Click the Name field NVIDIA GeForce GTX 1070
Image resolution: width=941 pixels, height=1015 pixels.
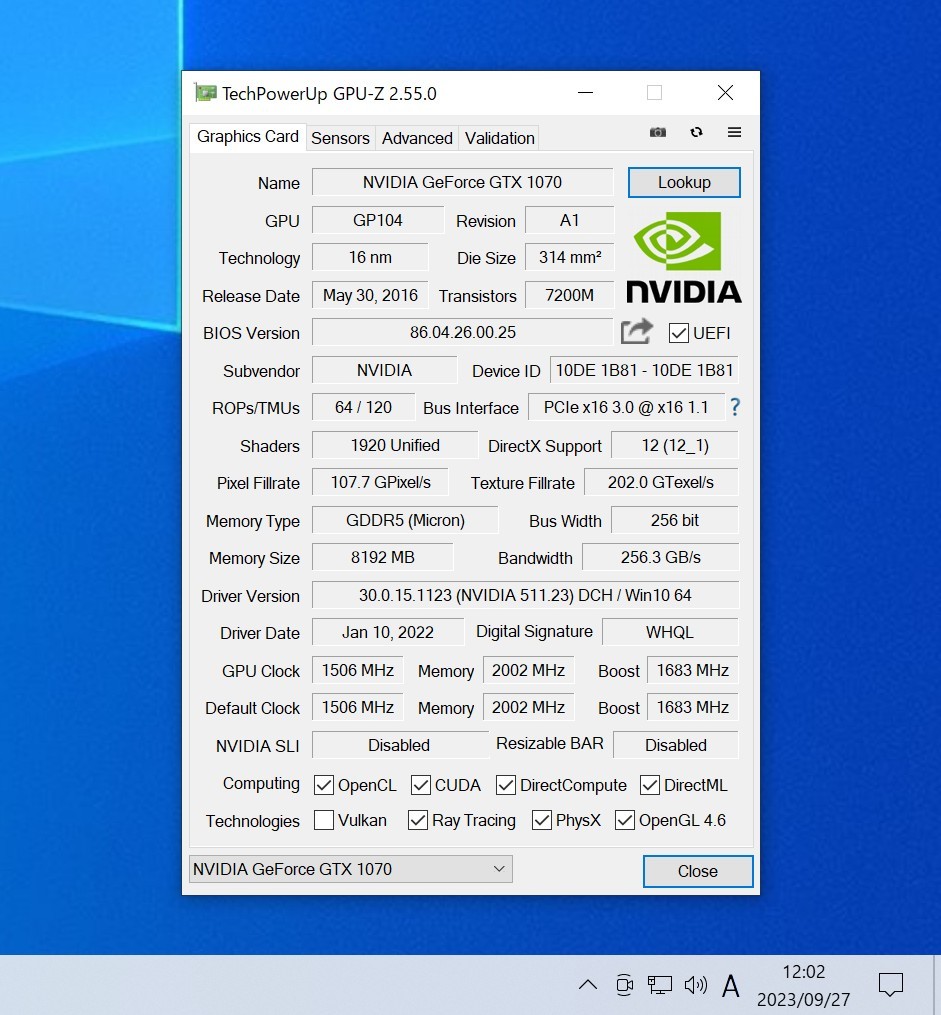click(x=462, y=182)
